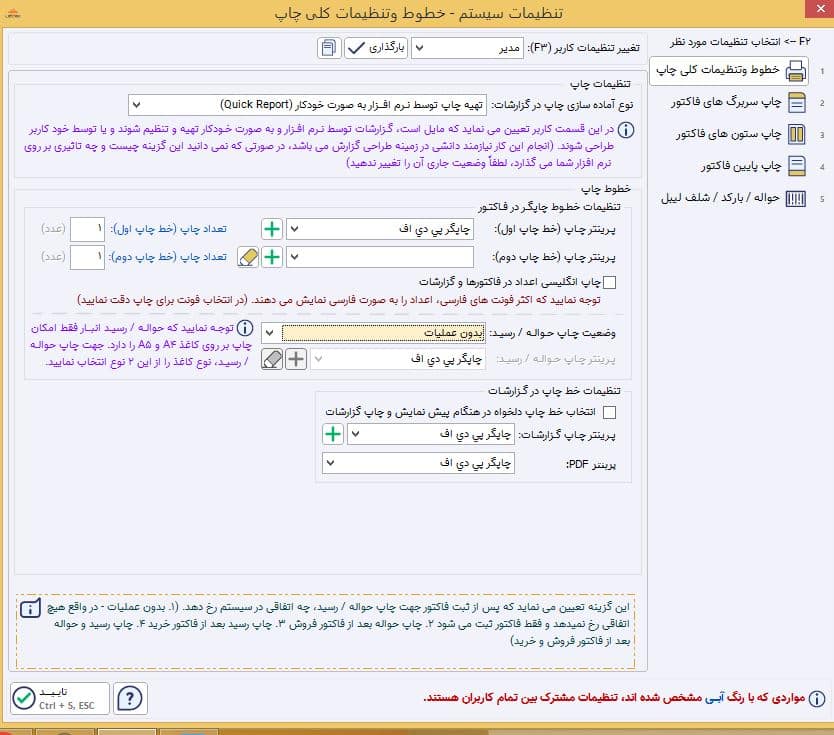Open the پرینتر چاپ گزارشات dropdown
Image resolution: width=834 pixels, height=735 pixels.
[x=431, y=434]
